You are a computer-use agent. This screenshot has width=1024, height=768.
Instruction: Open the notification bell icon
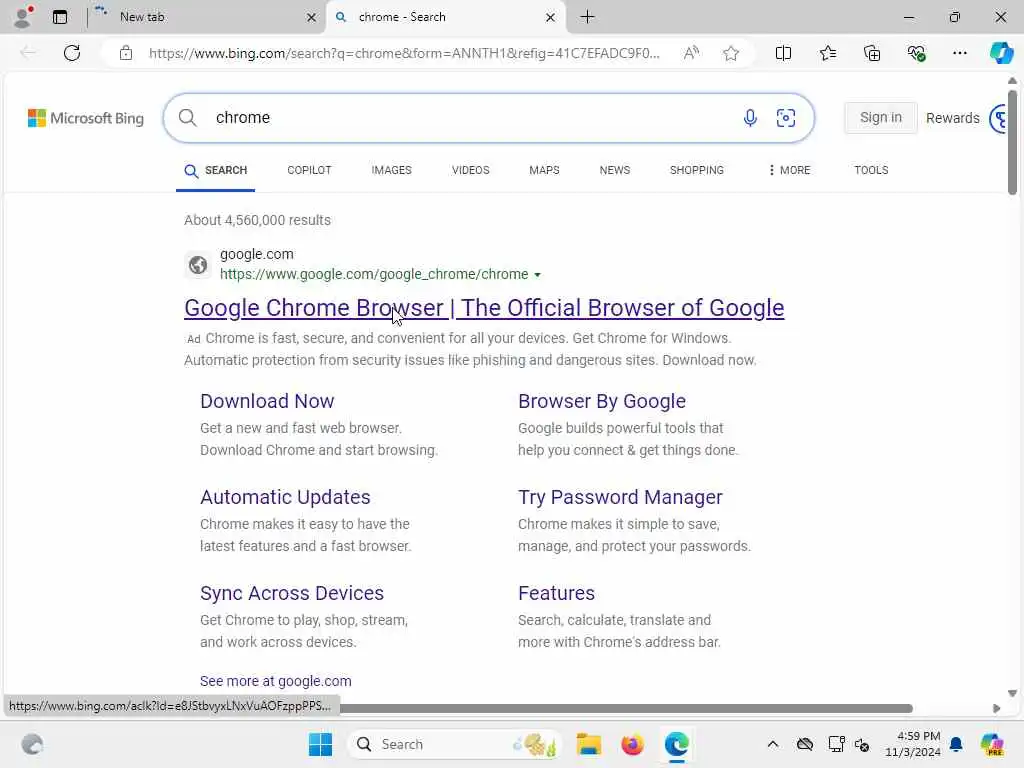point(956,744)
